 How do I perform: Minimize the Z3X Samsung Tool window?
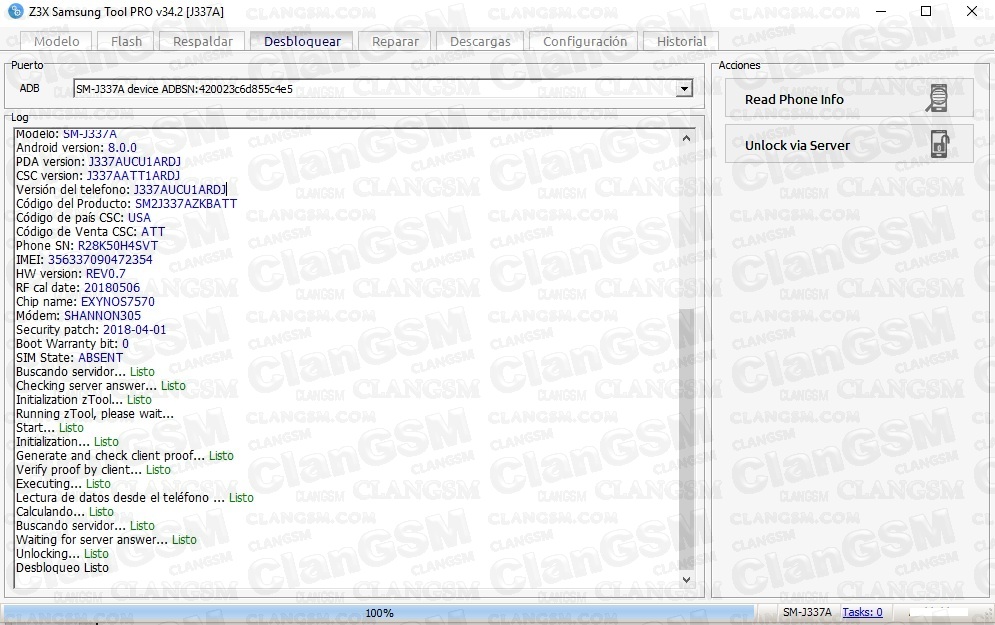[881, 11]
